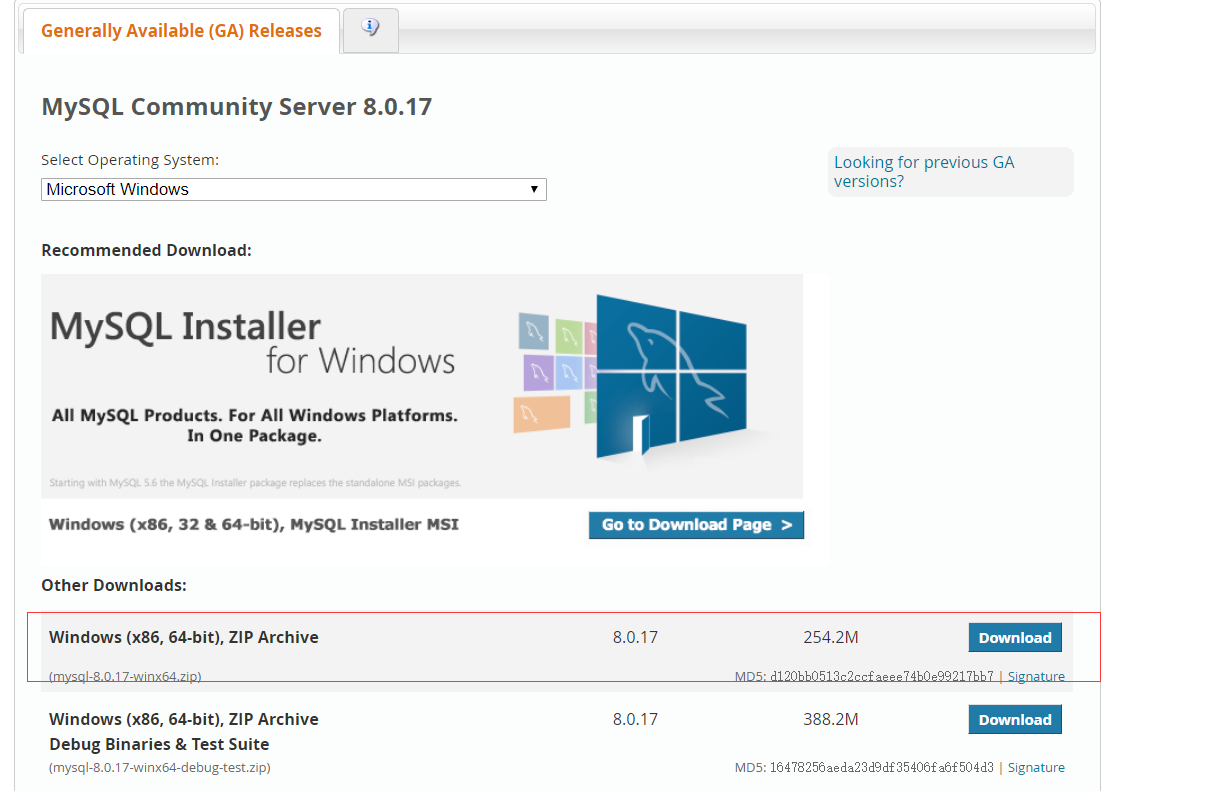Click the 388.2M file size
Image resolution: width=1208 pixels, height=791 pixels.
tap(831, 720)
